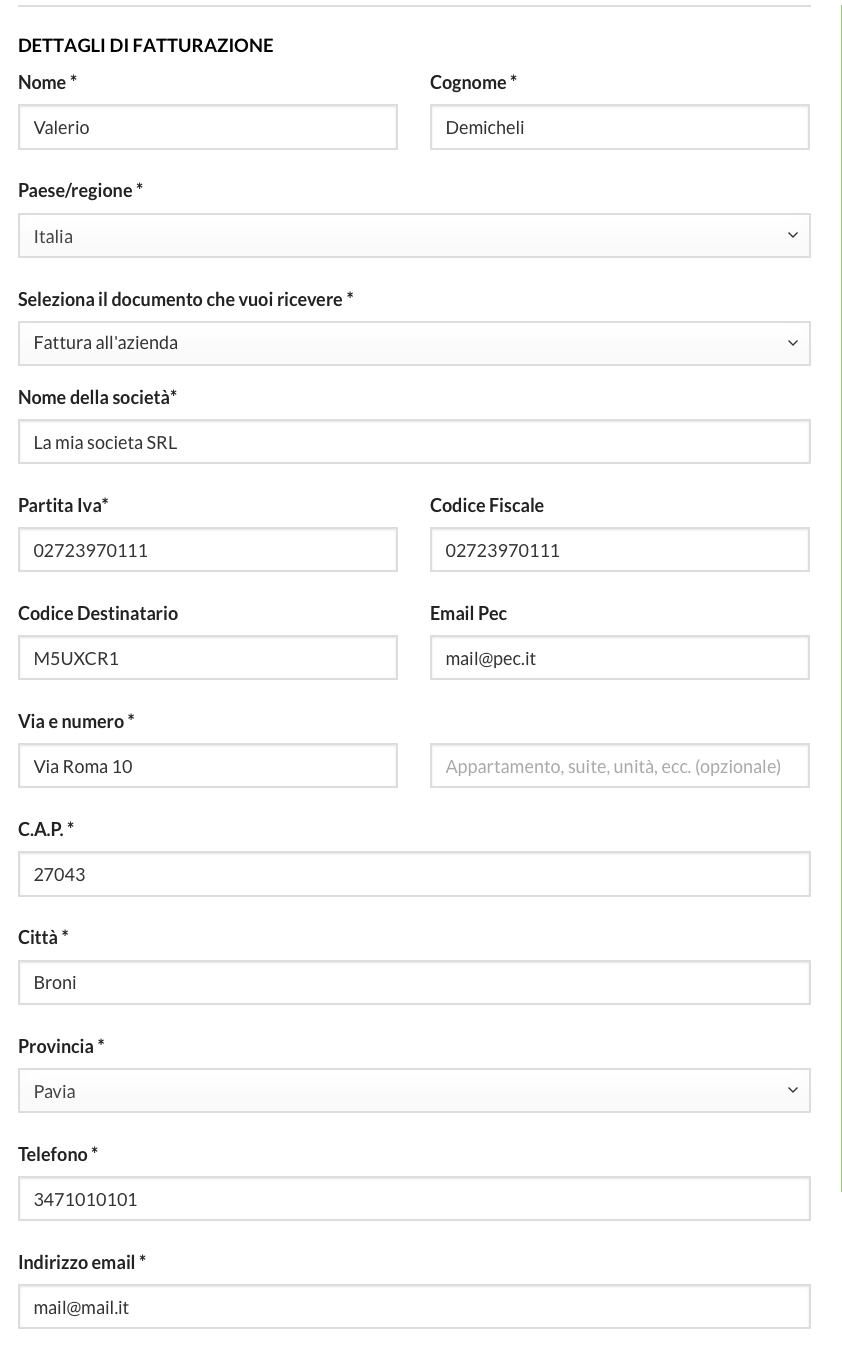Click the Provincia dropdown chevron arrow
Screen dimensions: 842x1358
(x=792, y=1091)
